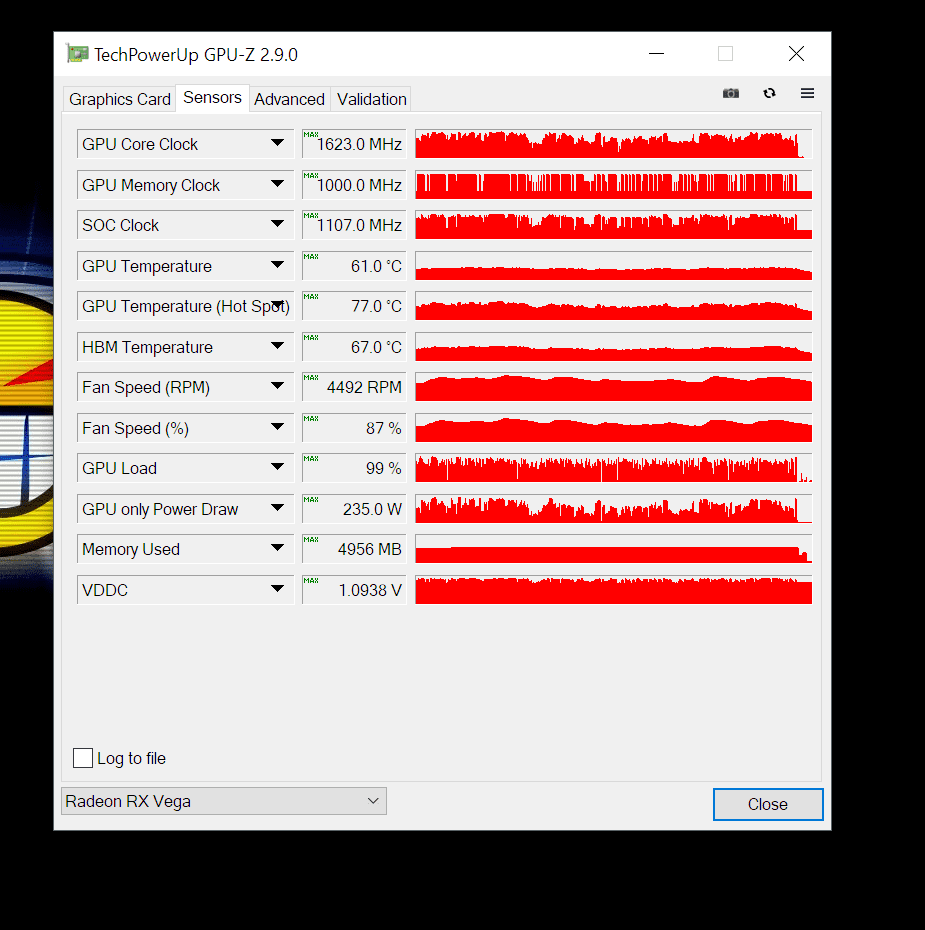This screenshot has width=925, height=930.
Task: Click the Memory Used history graph
Action: (x=614, y=549)
